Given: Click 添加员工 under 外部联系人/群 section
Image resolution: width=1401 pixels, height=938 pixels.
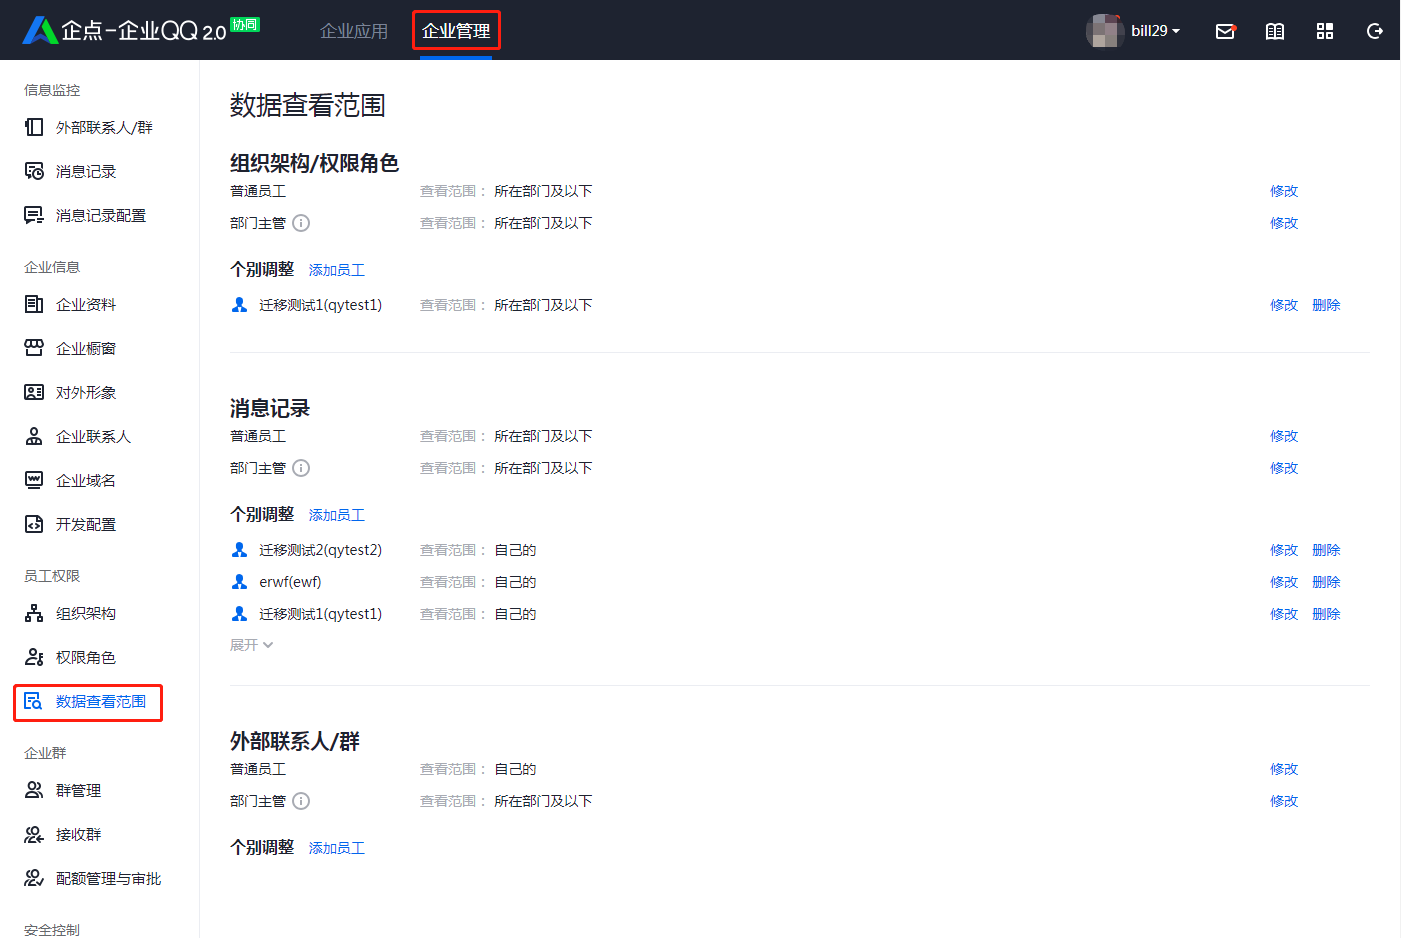Looking at the screenshot, I should click(337, 848).
